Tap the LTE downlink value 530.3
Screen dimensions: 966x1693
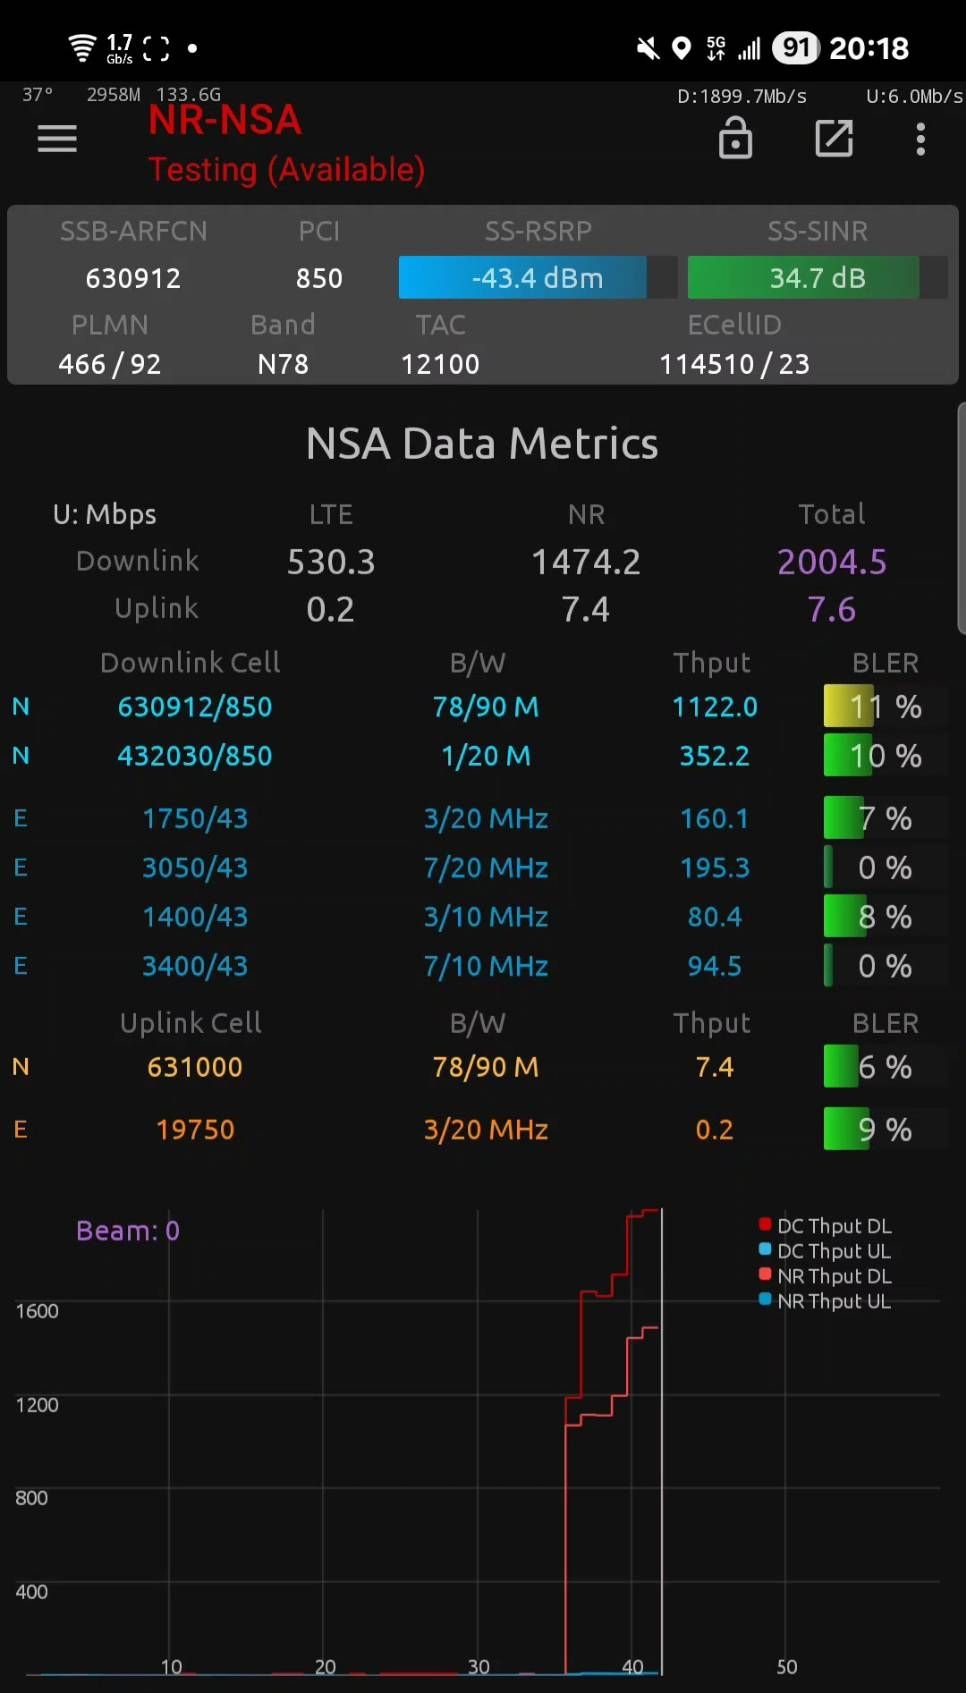pos(331,562)
